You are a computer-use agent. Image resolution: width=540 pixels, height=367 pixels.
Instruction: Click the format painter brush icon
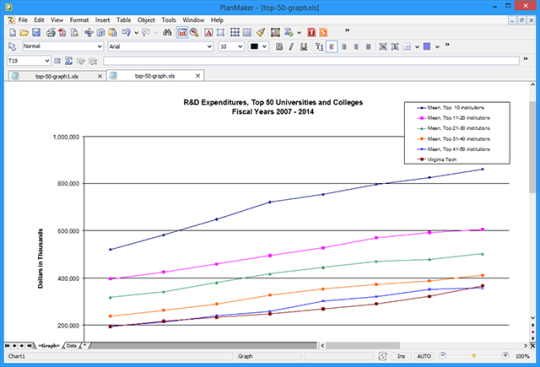pyautogui.click(x=260, y=32)
